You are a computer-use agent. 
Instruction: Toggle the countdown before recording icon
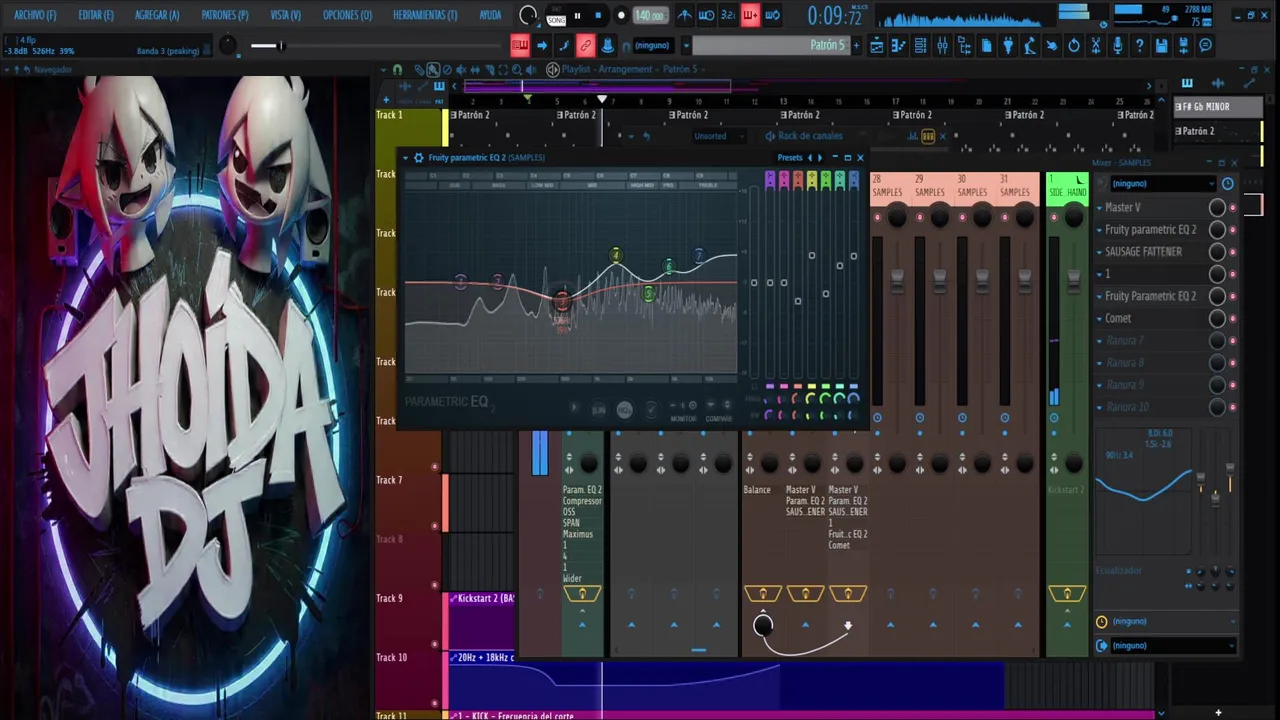pyautogui.click(x=728, y=15)
